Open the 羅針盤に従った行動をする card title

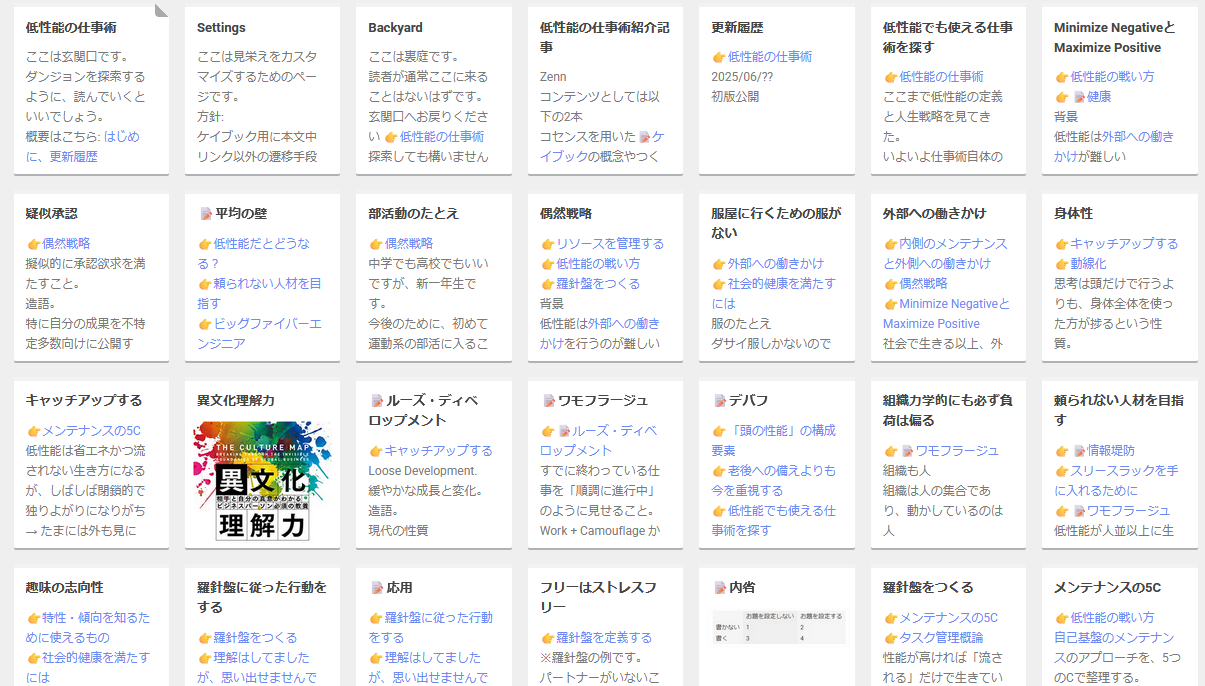click(262, 597)
